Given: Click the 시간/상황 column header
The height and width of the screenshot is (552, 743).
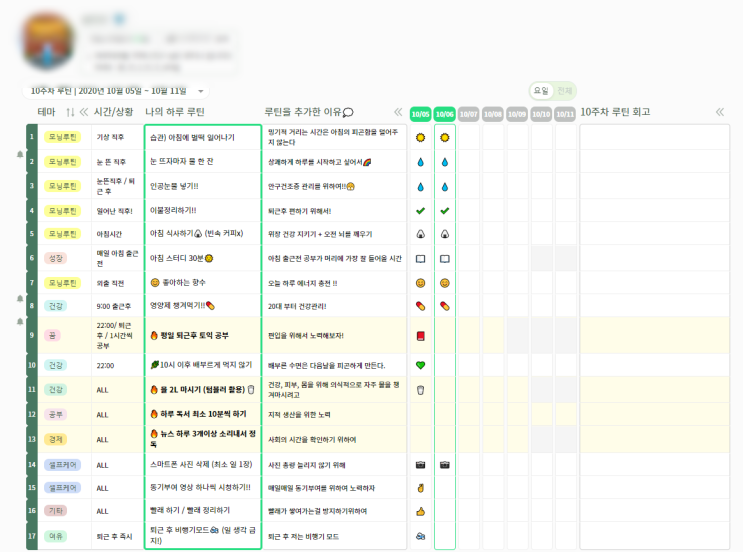Looking at the screenshot, I should click(x=113, y=112).
